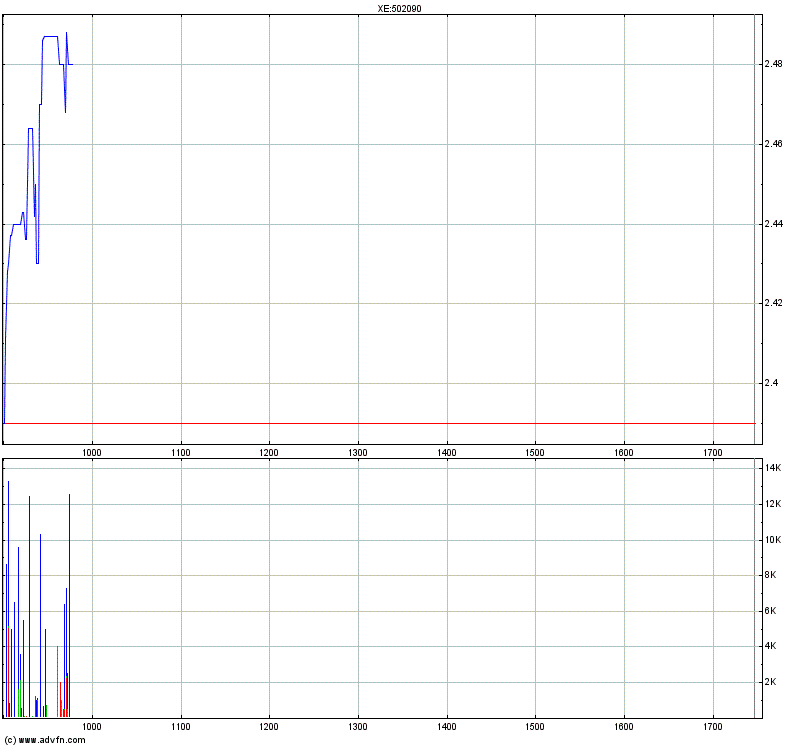Click 1200 time label under price chart
The image size is (800, 747).
[269, 453]
